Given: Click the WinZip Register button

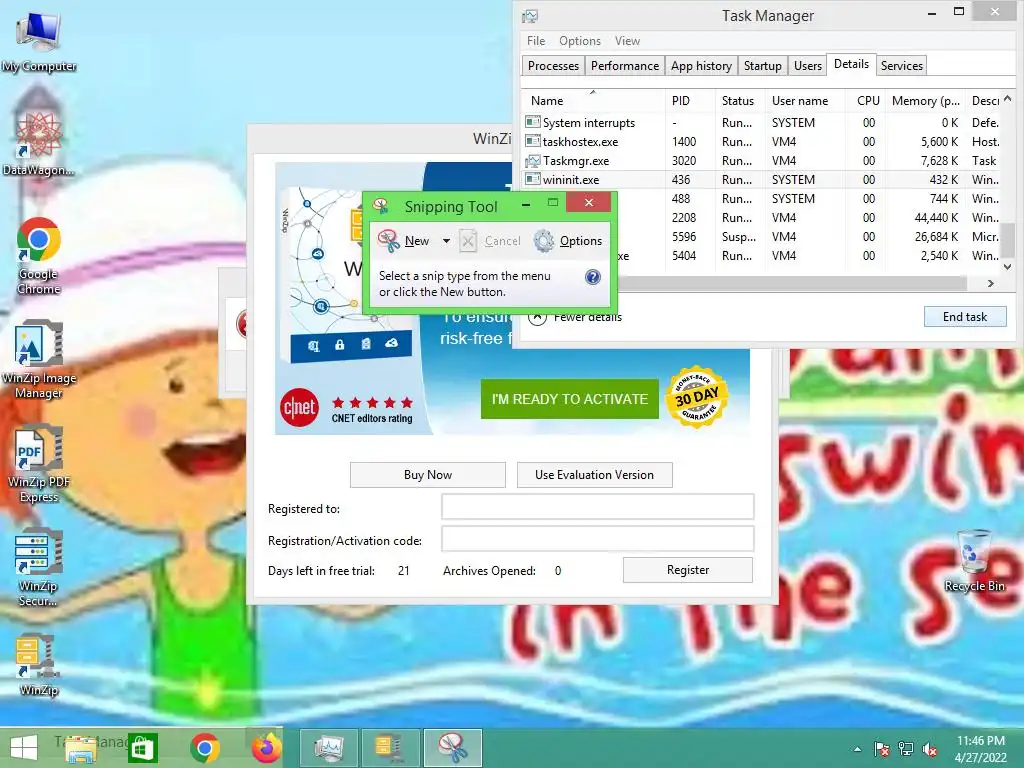Looking at the screenshot, I should click(688, 570).
